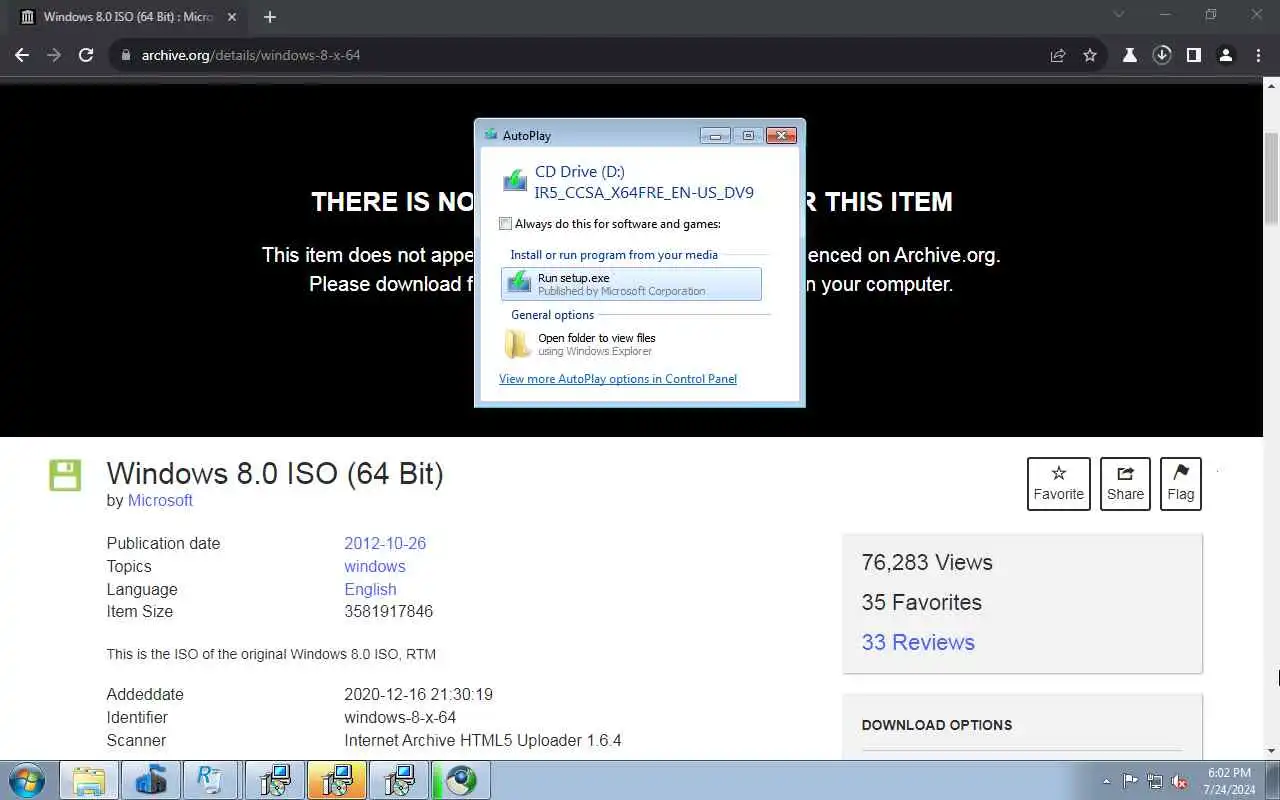Click the '76,283 Views' text
Image resolution: width=1280 pixels, height=800 pixels.
click(927, 562)
